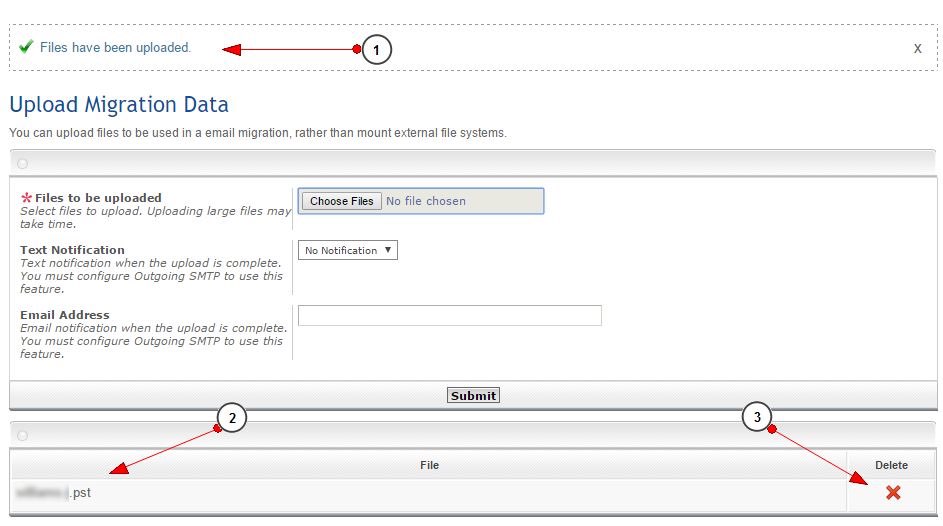
Task: Submit the upload form
Action: 473,396
